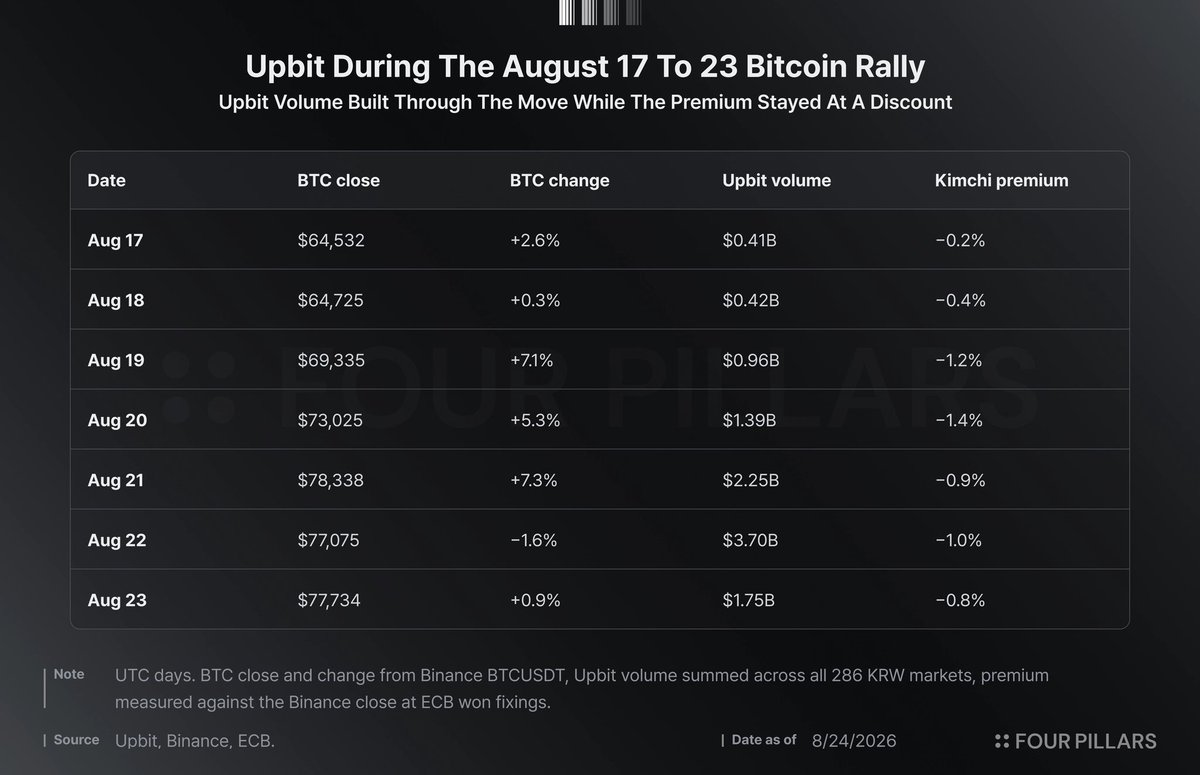Select the BTC close column header
This screenshot has height=775, width=1200.
tap(338, 181)
